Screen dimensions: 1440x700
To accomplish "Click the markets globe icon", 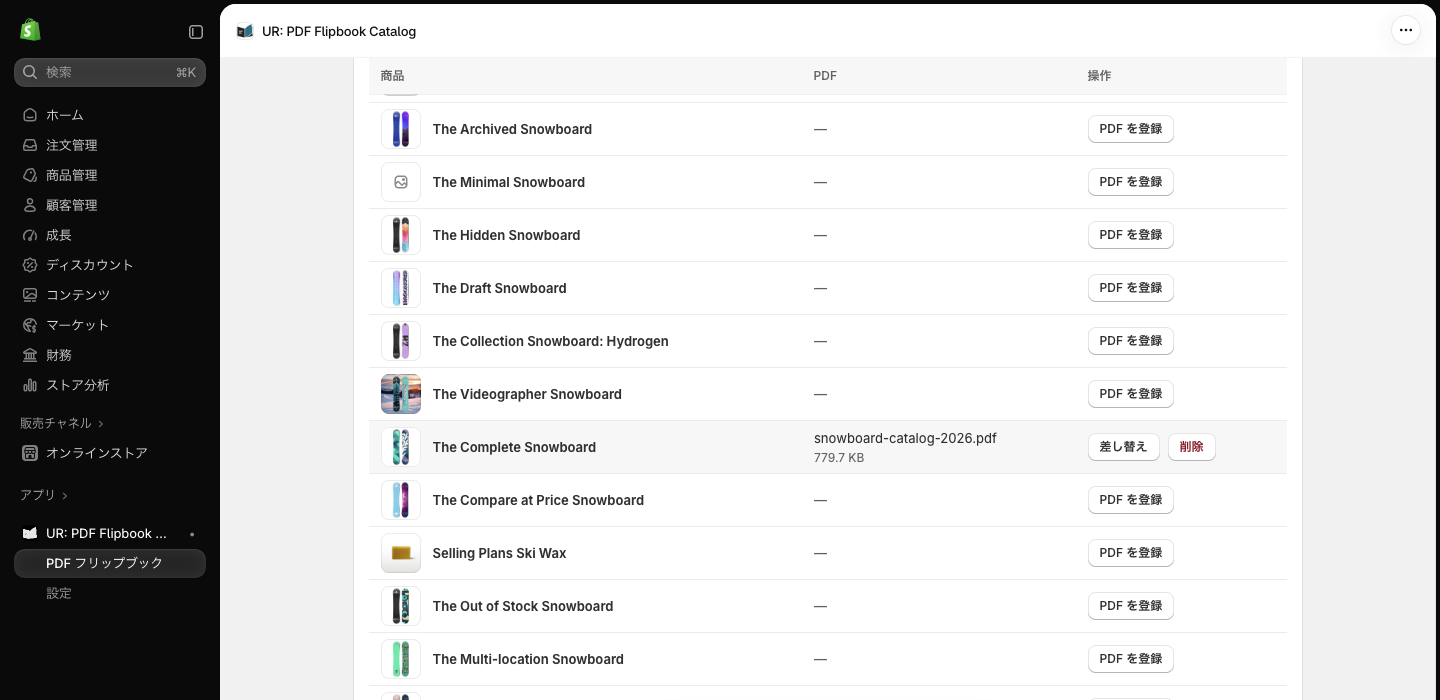I will pyautogui.click(x=30, y=325).
